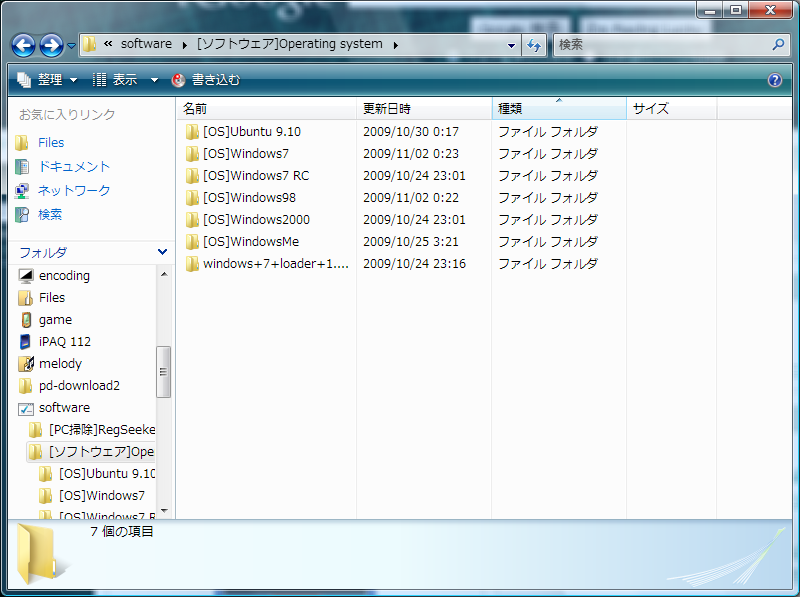Select the [OS]Windows7 folder in file list

245,154
